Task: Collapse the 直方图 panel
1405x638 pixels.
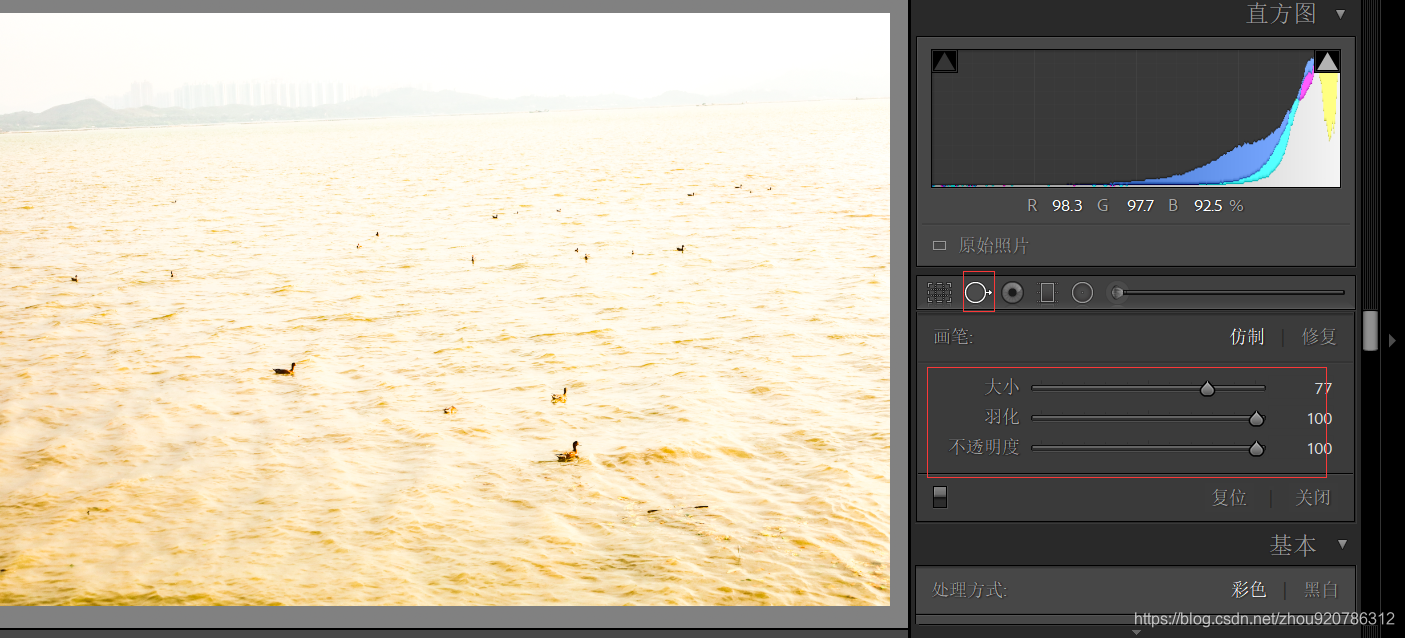Action: tap(1341, 14)
